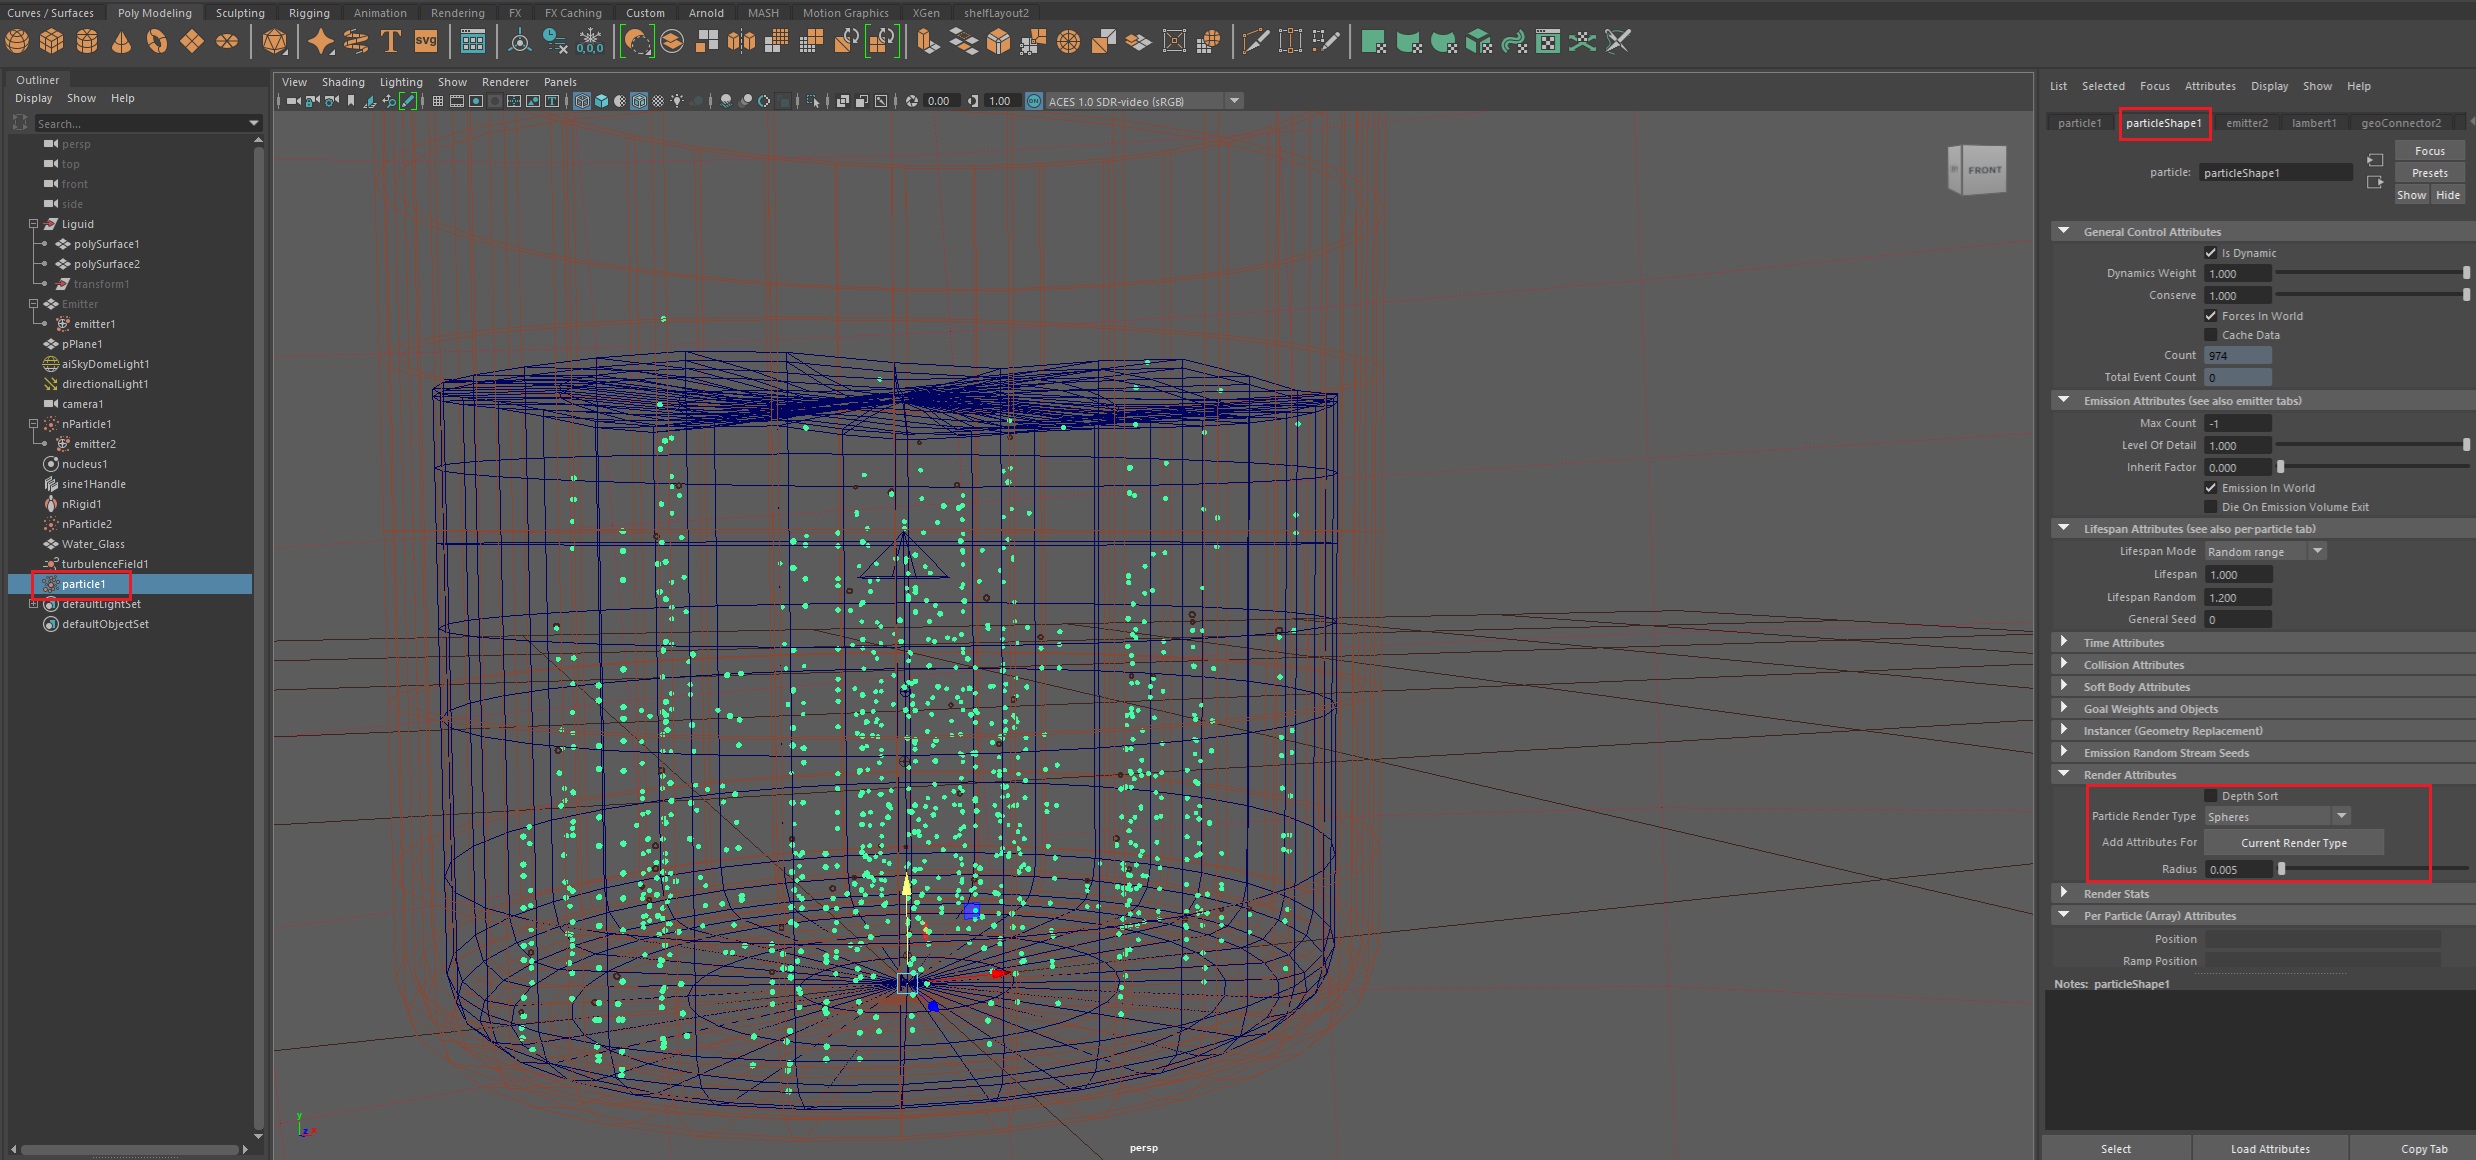The width and height of the screenshot is (2476, 1160).
Task: Toggle the Forces In World checkbox
Action: tap(2211, 316)
